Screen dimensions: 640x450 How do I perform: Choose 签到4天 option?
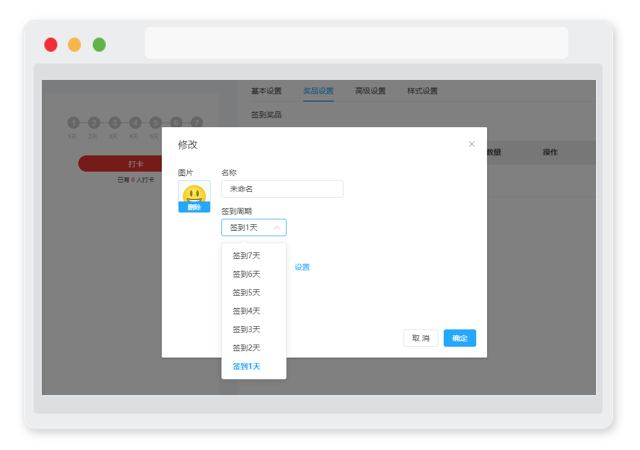pos(246,311)
